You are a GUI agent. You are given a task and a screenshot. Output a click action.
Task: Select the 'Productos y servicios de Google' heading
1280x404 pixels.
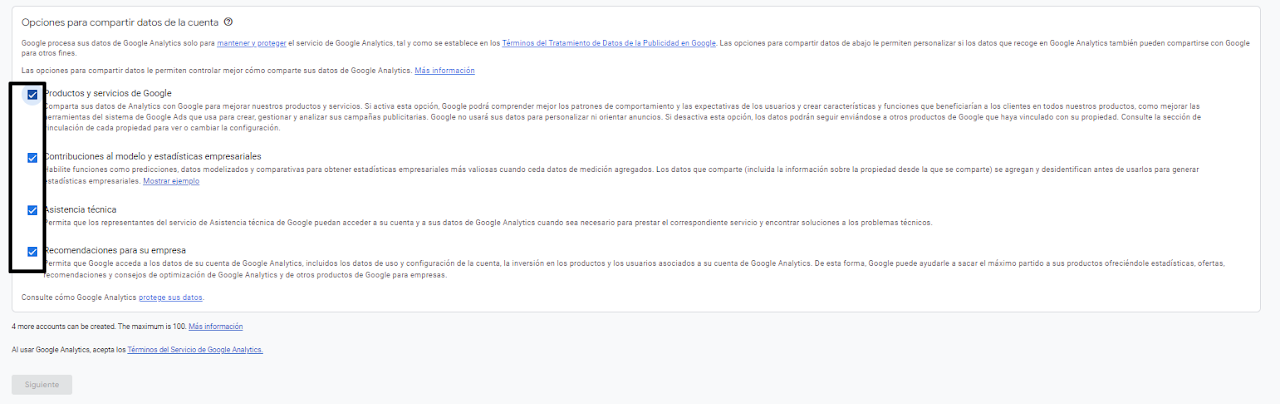pyautogui.click(x=107, y=93)
